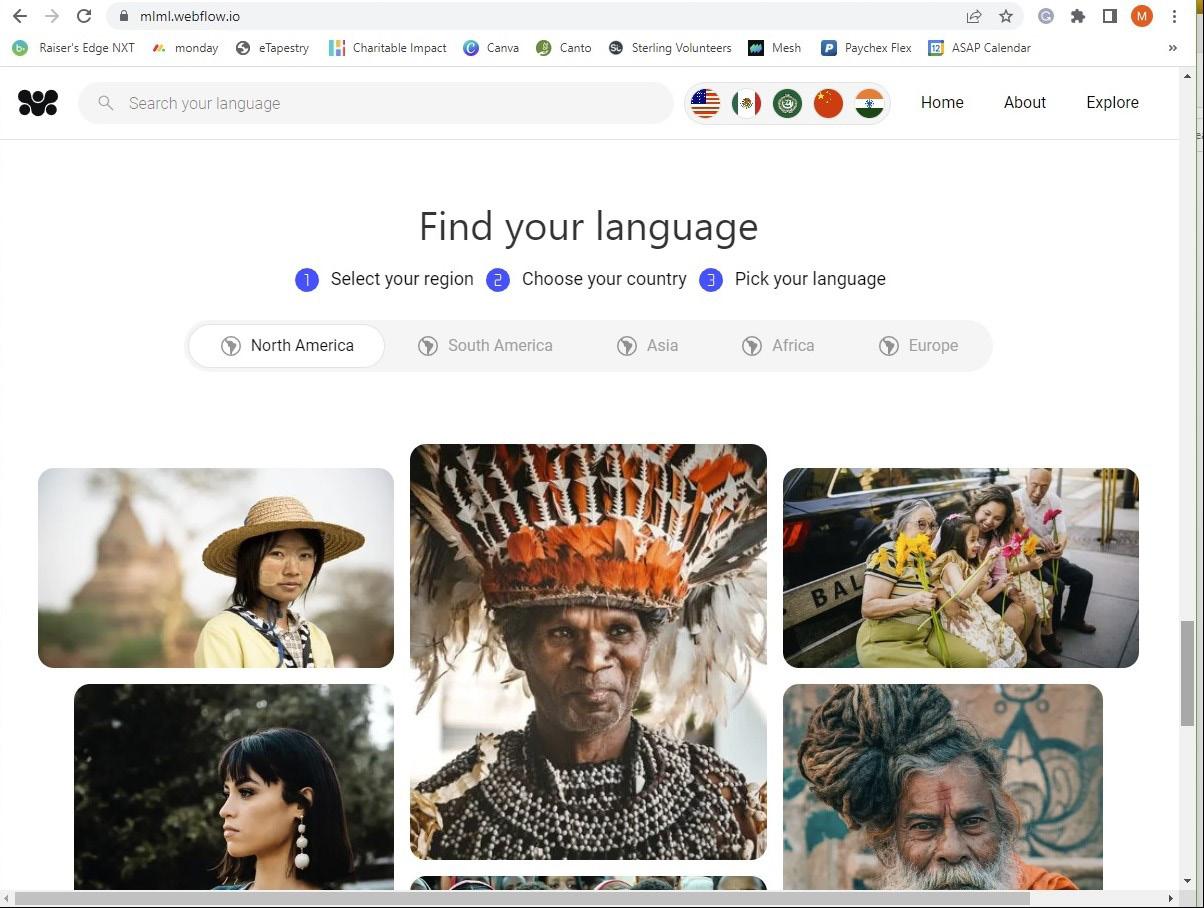Bookmark this page with the star icon

point(1006,16)
